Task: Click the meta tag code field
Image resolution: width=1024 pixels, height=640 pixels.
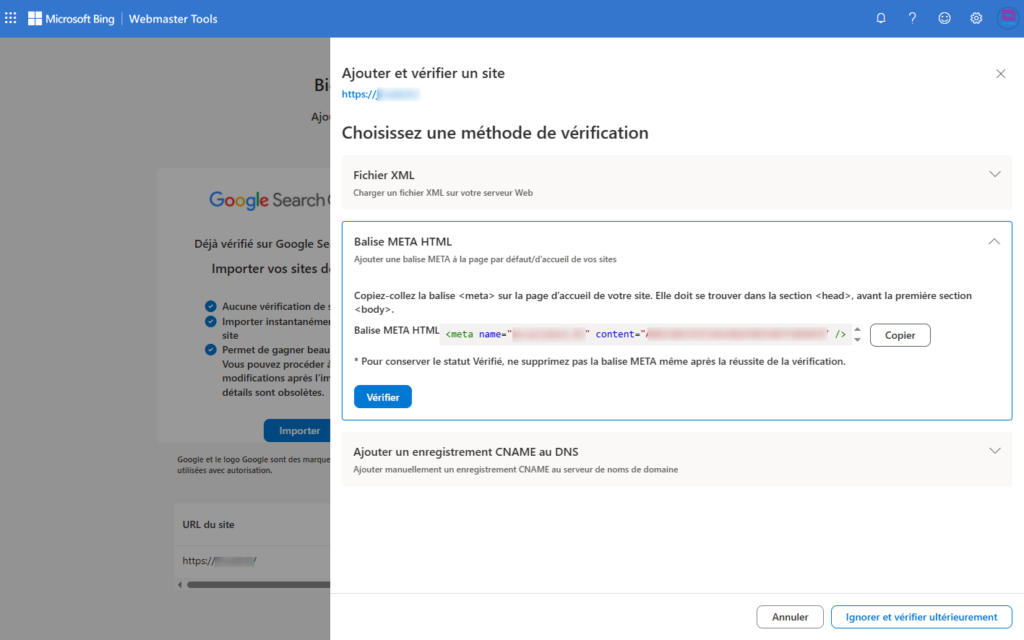Action: click(646, 334)
